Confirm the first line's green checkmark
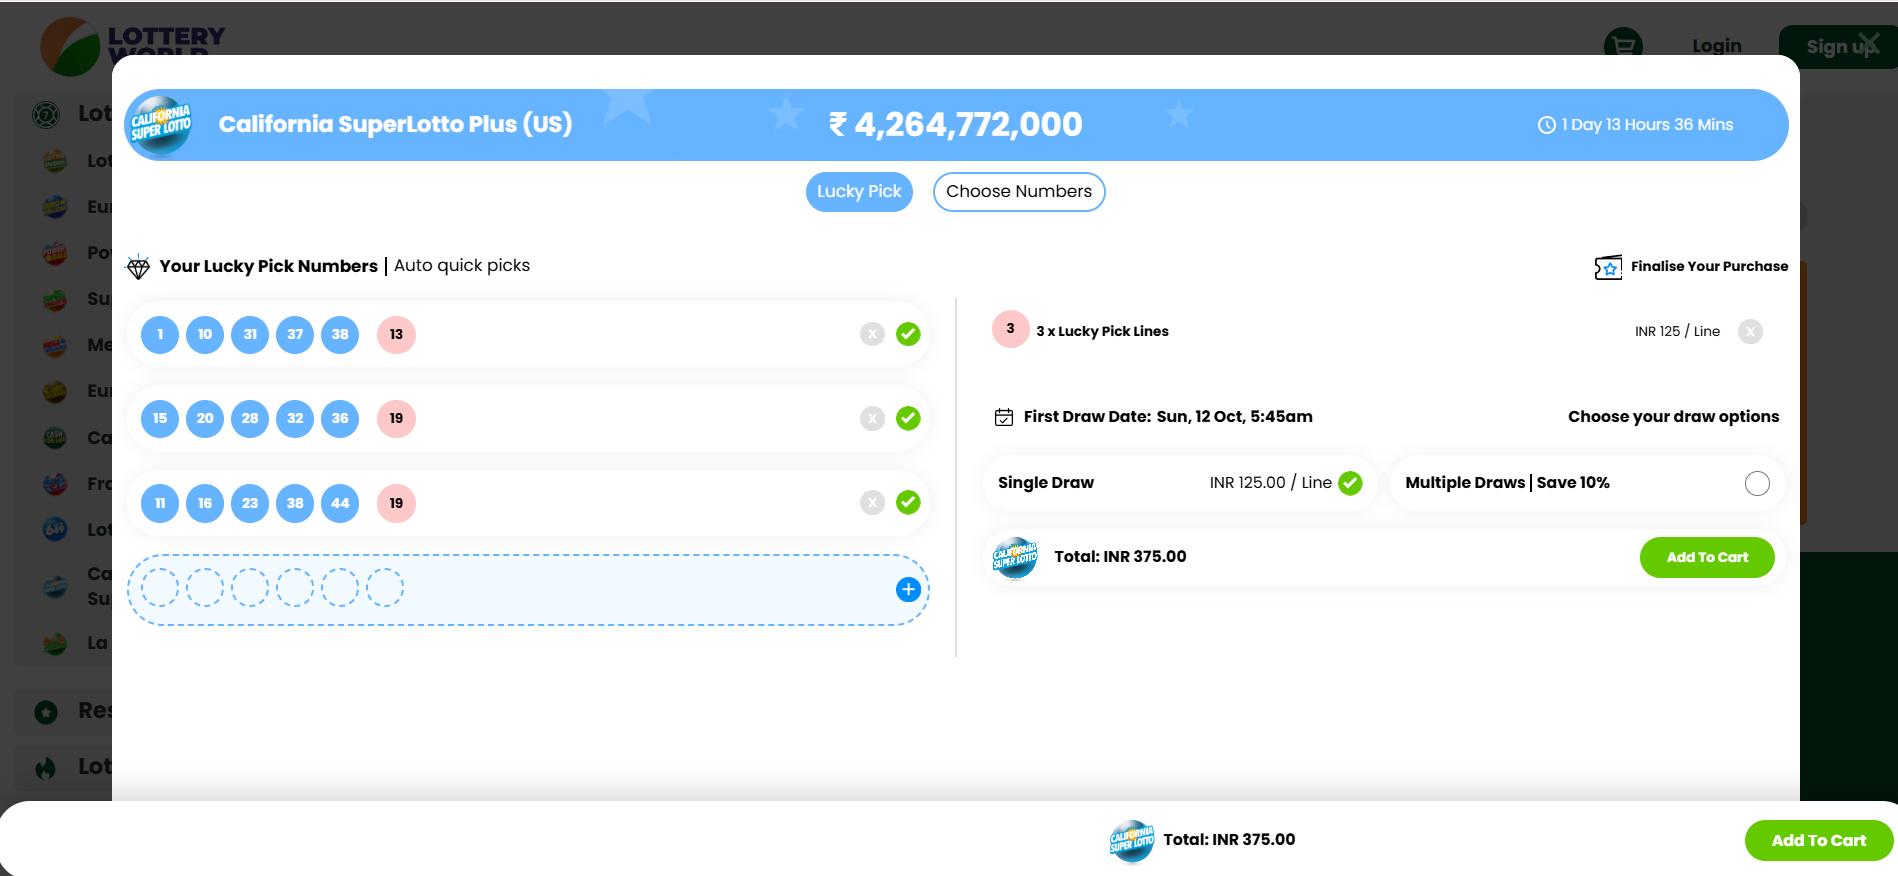The width and height of the screenshot is (1898, 876). tap(908, 334)
